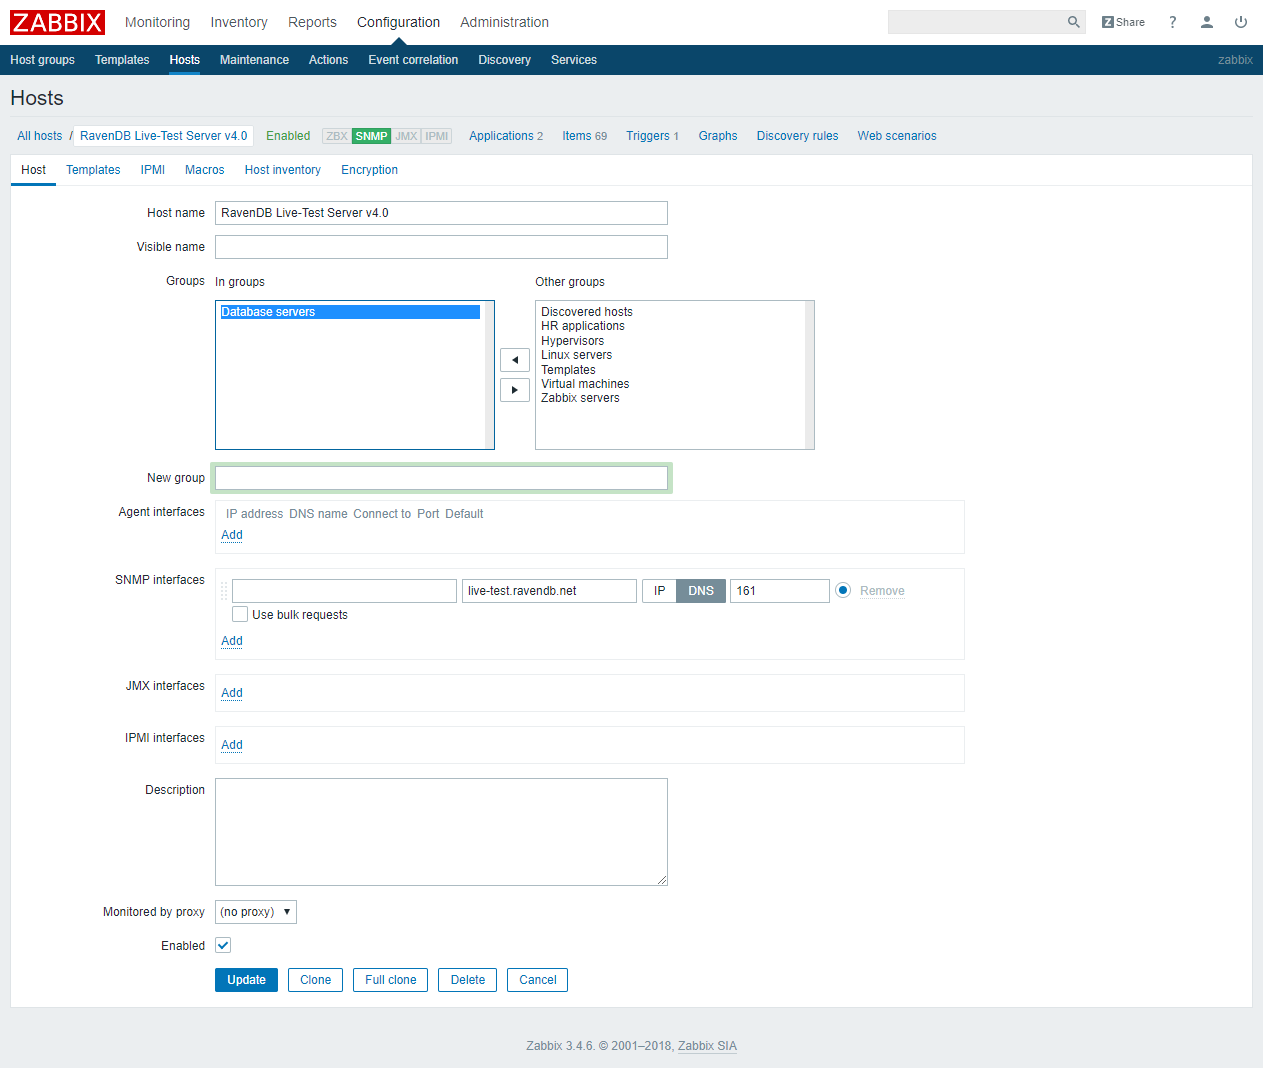Go to the Maintenance submenu item
This screenshot has width=1263, height=1068.
click(254, 60)
